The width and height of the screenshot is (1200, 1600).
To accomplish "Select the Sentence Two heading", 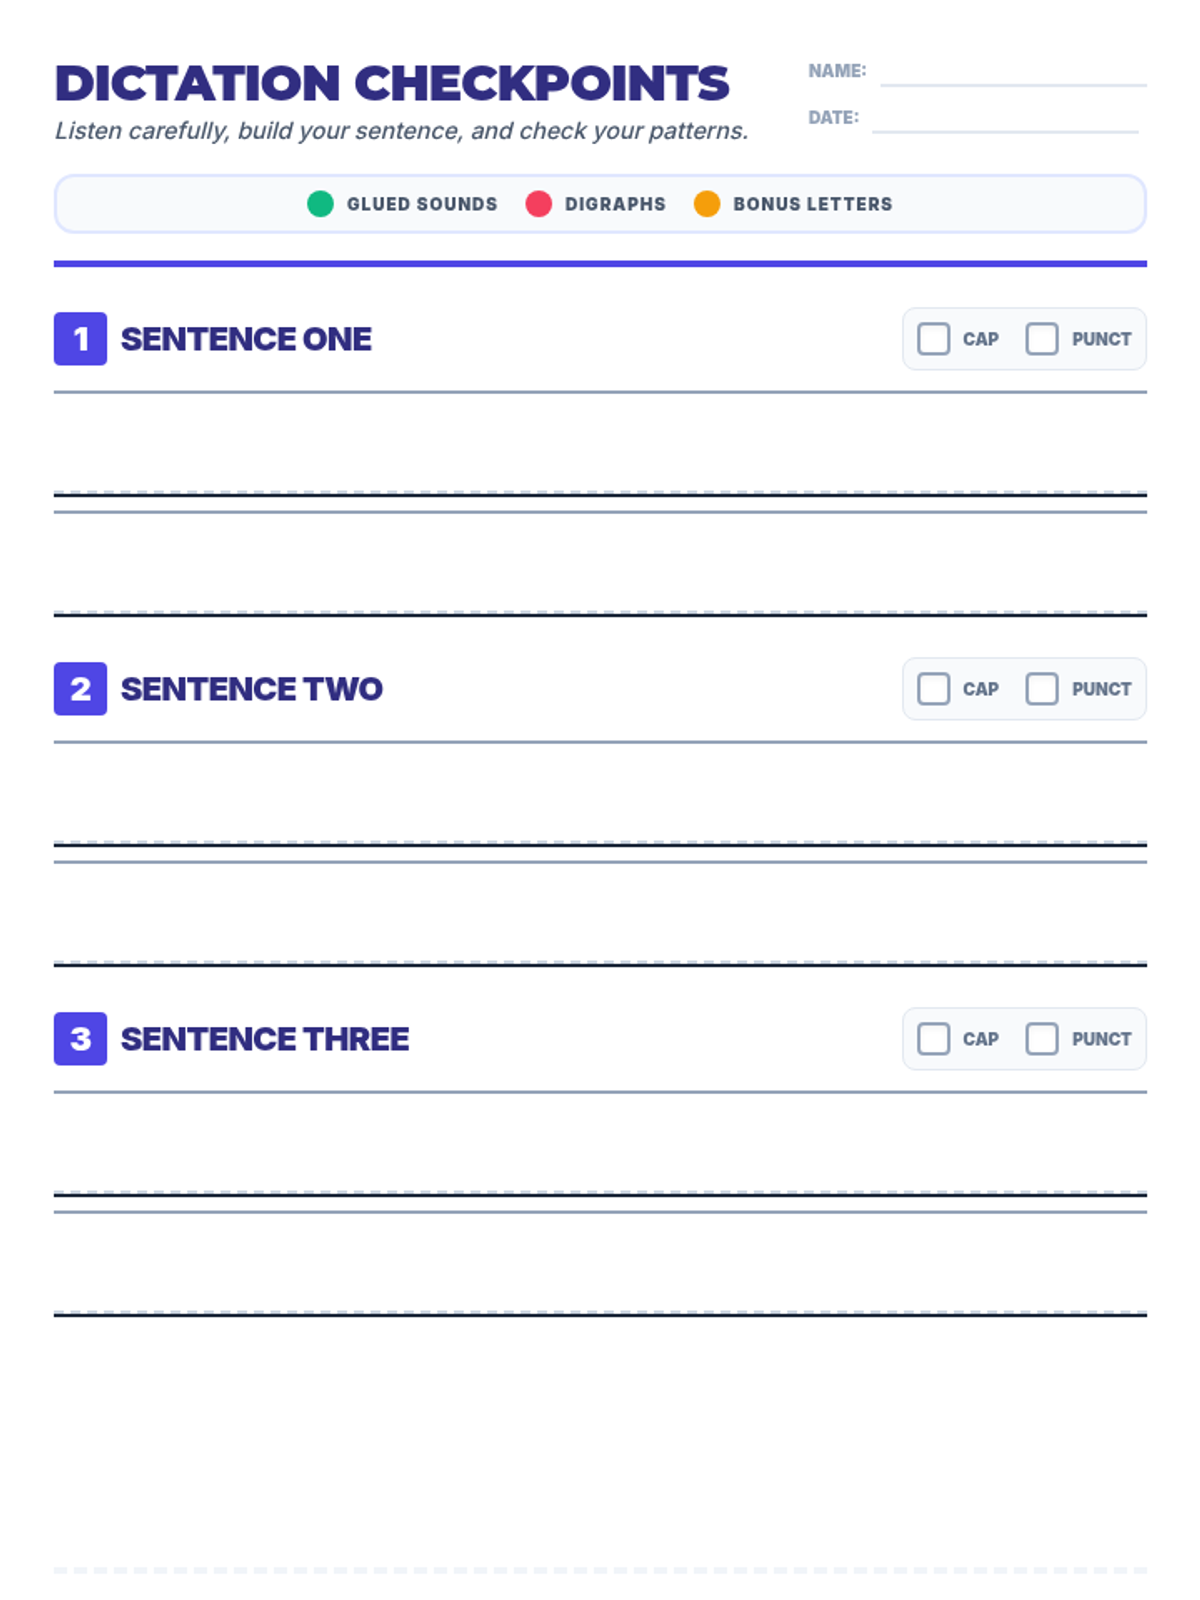I will coord(252,689).
